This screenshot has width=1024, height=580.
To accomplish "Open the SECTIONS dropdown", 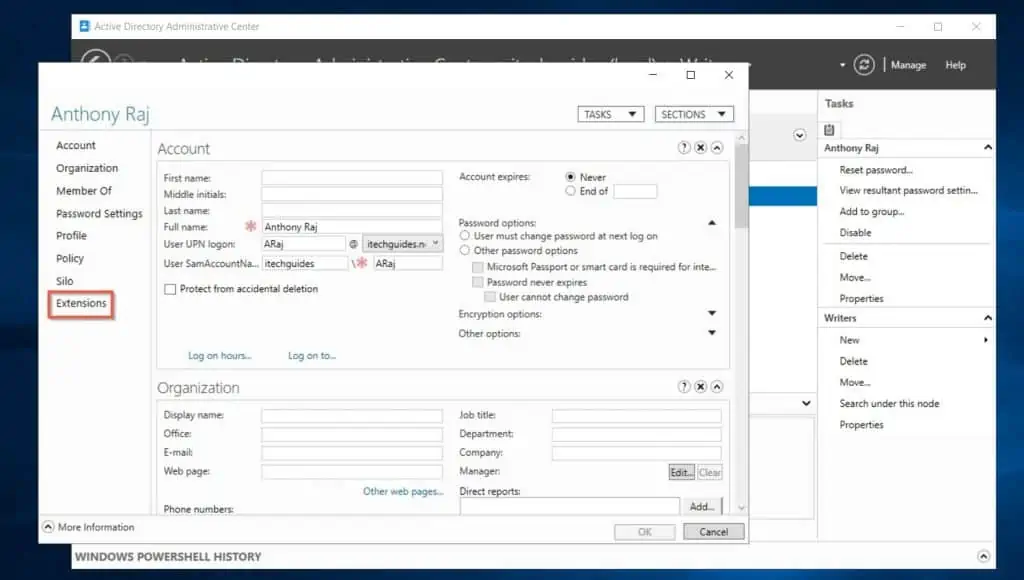I will pos(695,114).
